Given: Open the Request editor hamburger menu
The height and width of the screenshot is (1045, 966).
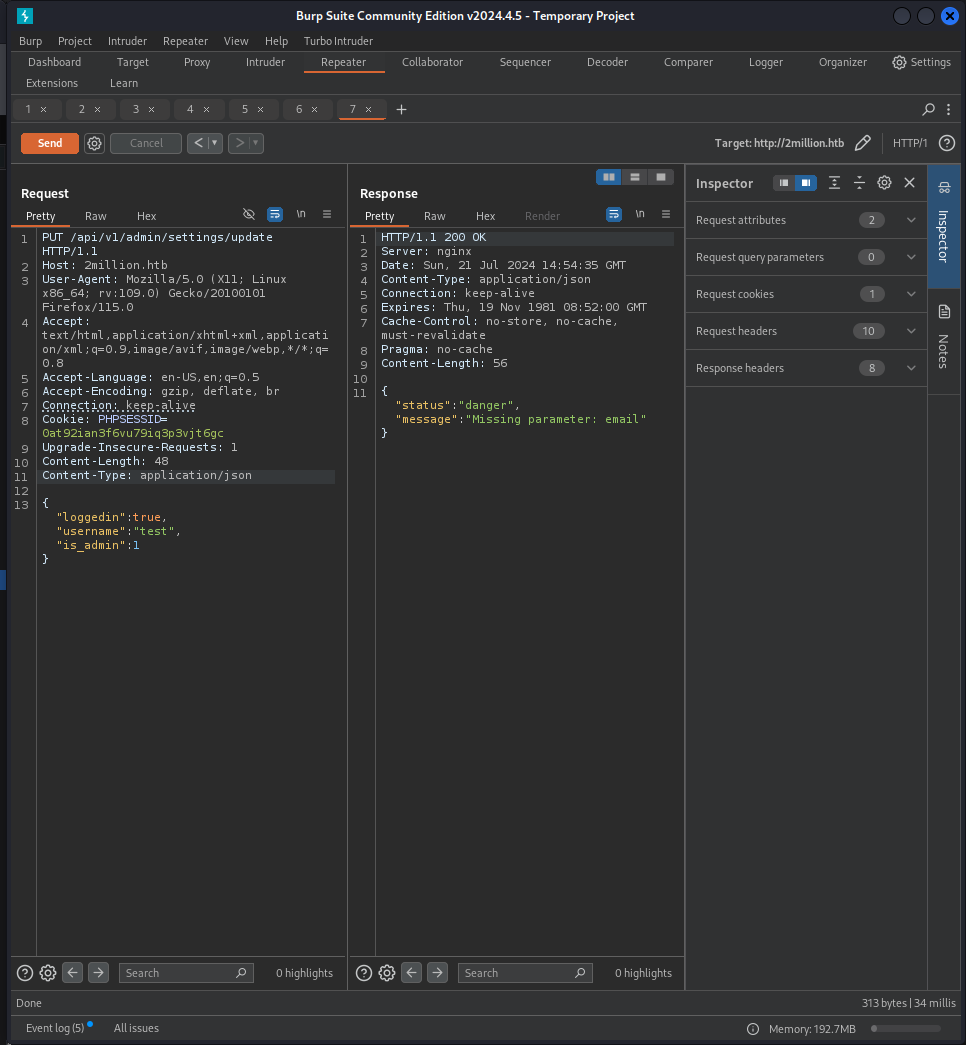Looking at the screenshot, I should click(327, 214).
